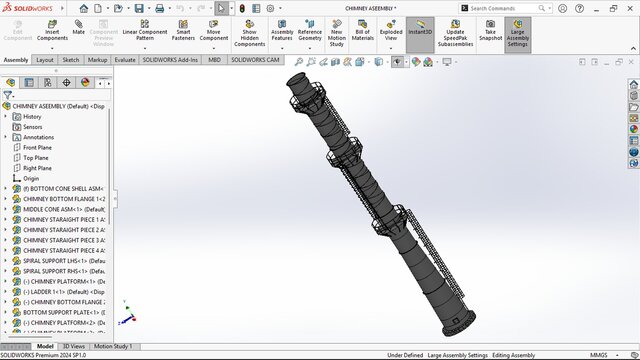Select Top Plane in tree
Image resolution: width=640 pixels, height=360 pixels.
[36, 158]
